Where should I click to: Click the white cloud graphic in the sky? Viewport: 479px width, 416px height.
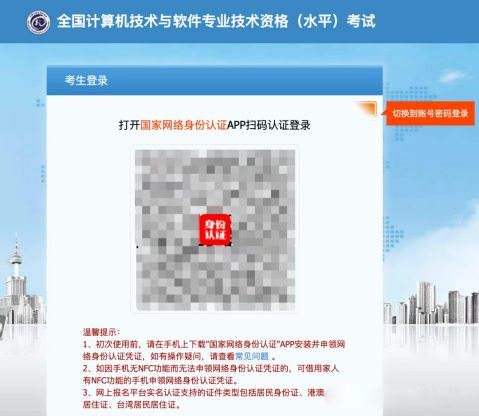[x=453, y=77]
